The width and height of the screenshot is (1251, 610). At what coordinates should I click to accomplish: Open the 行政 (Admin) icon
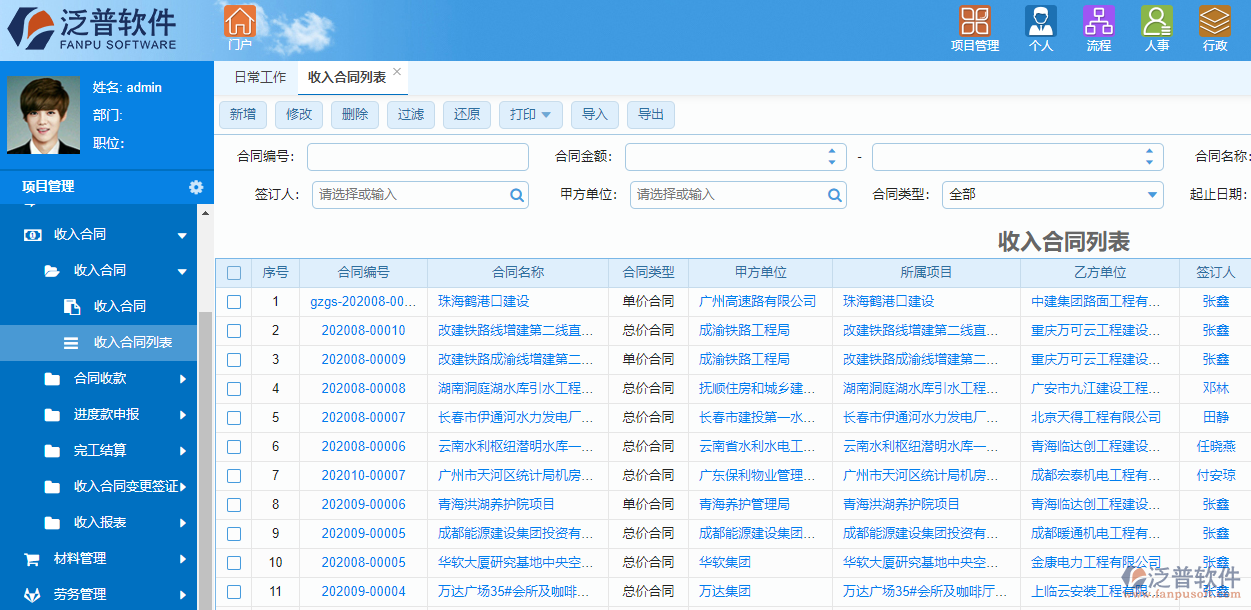[x=1214, y=22]
